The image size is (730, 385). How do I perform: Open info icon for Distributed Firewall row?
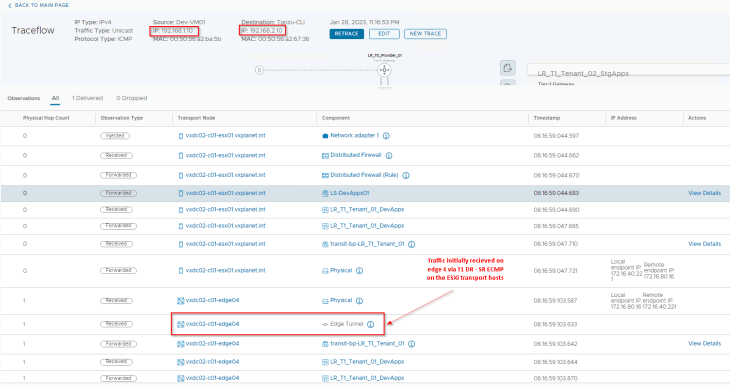(x=389, y=155)
